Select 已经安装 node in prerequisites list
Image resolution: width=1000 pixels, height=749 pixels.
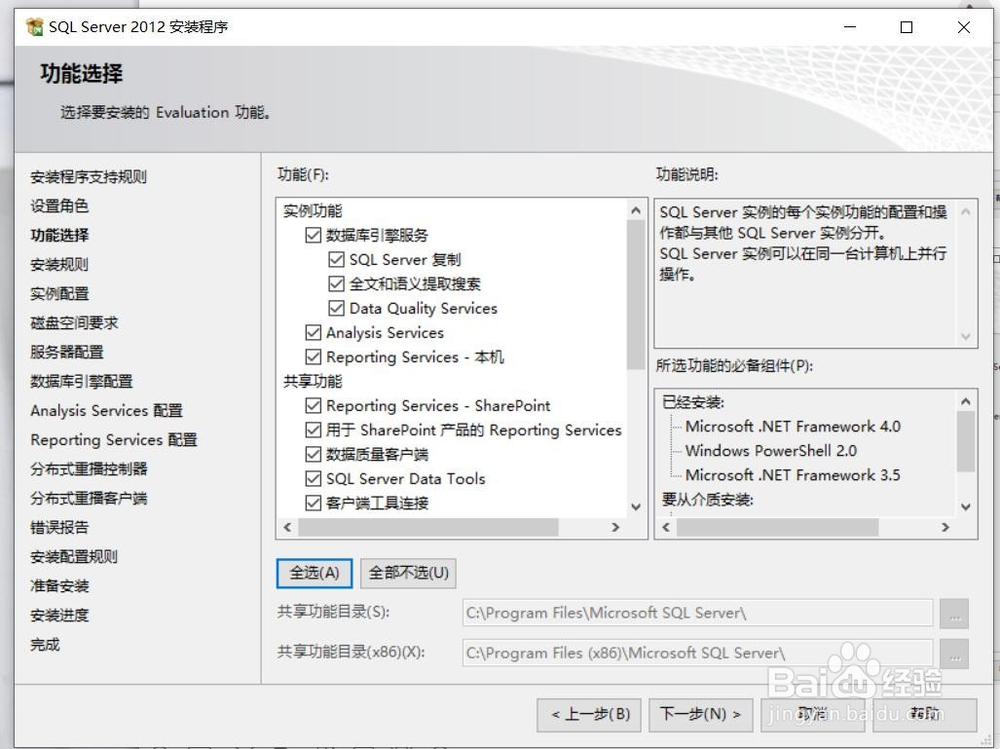tap(693, 403)
